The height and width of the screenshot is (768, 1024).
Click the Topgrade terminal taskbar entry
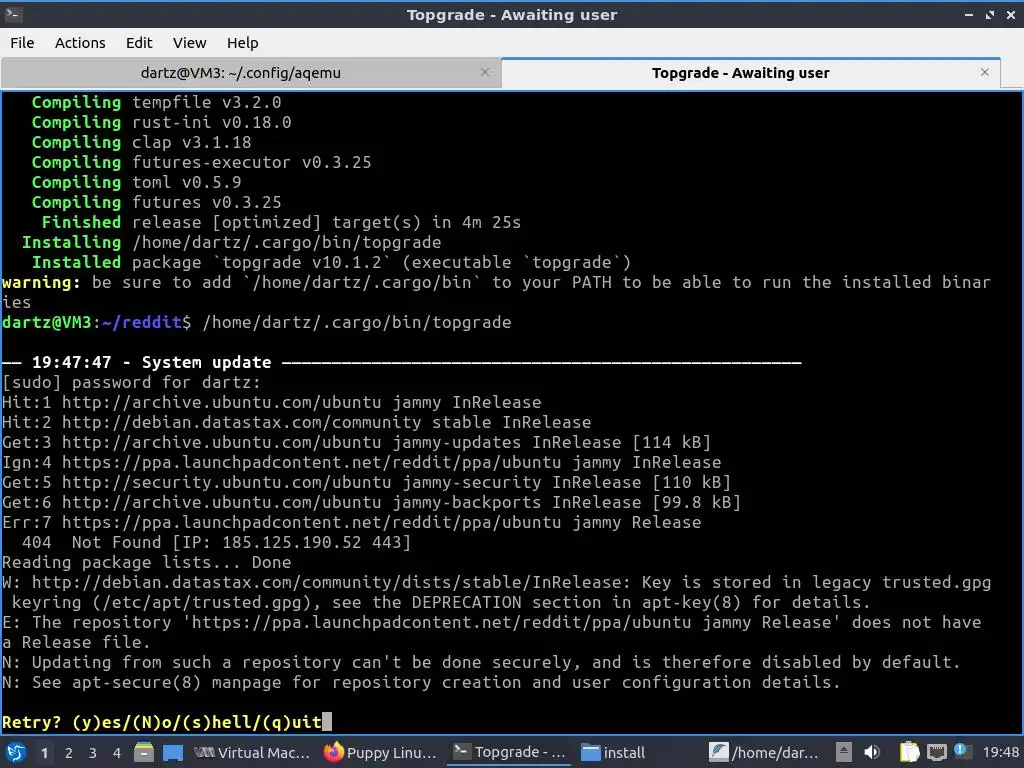pyautogui.click(x=509, y=753)
